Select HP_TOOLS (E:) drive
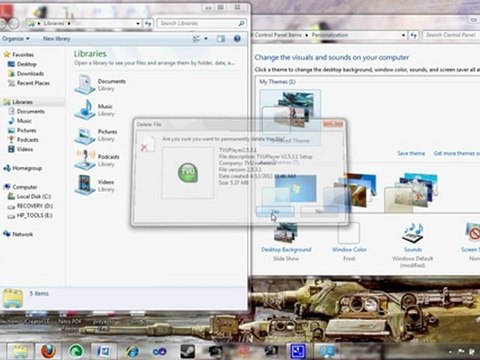This screenshot has height=360, width=480. [34, 215]
